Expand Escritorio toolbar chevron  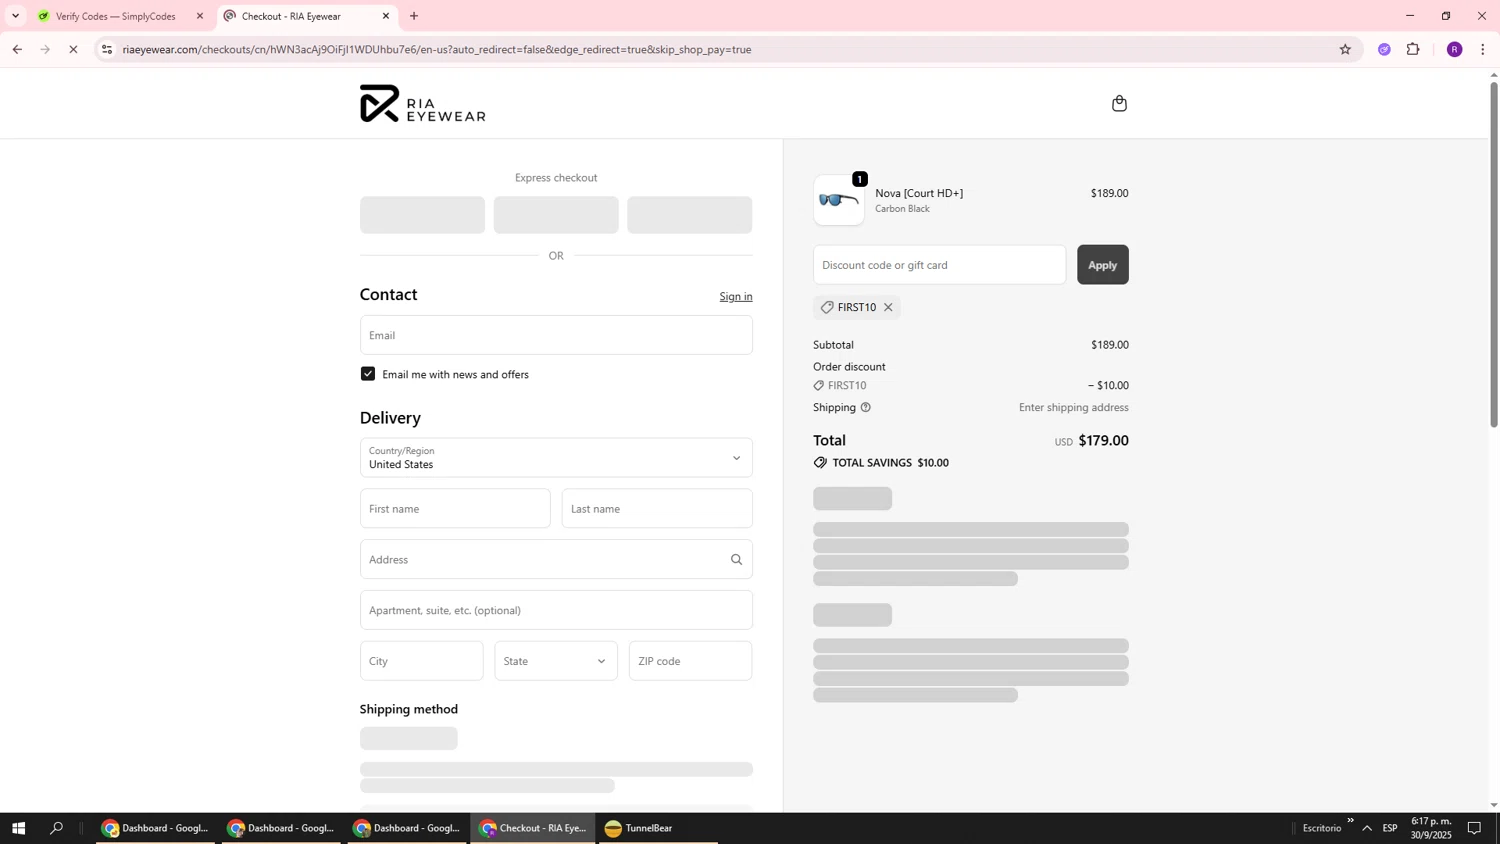click(x=1350, y=821)
